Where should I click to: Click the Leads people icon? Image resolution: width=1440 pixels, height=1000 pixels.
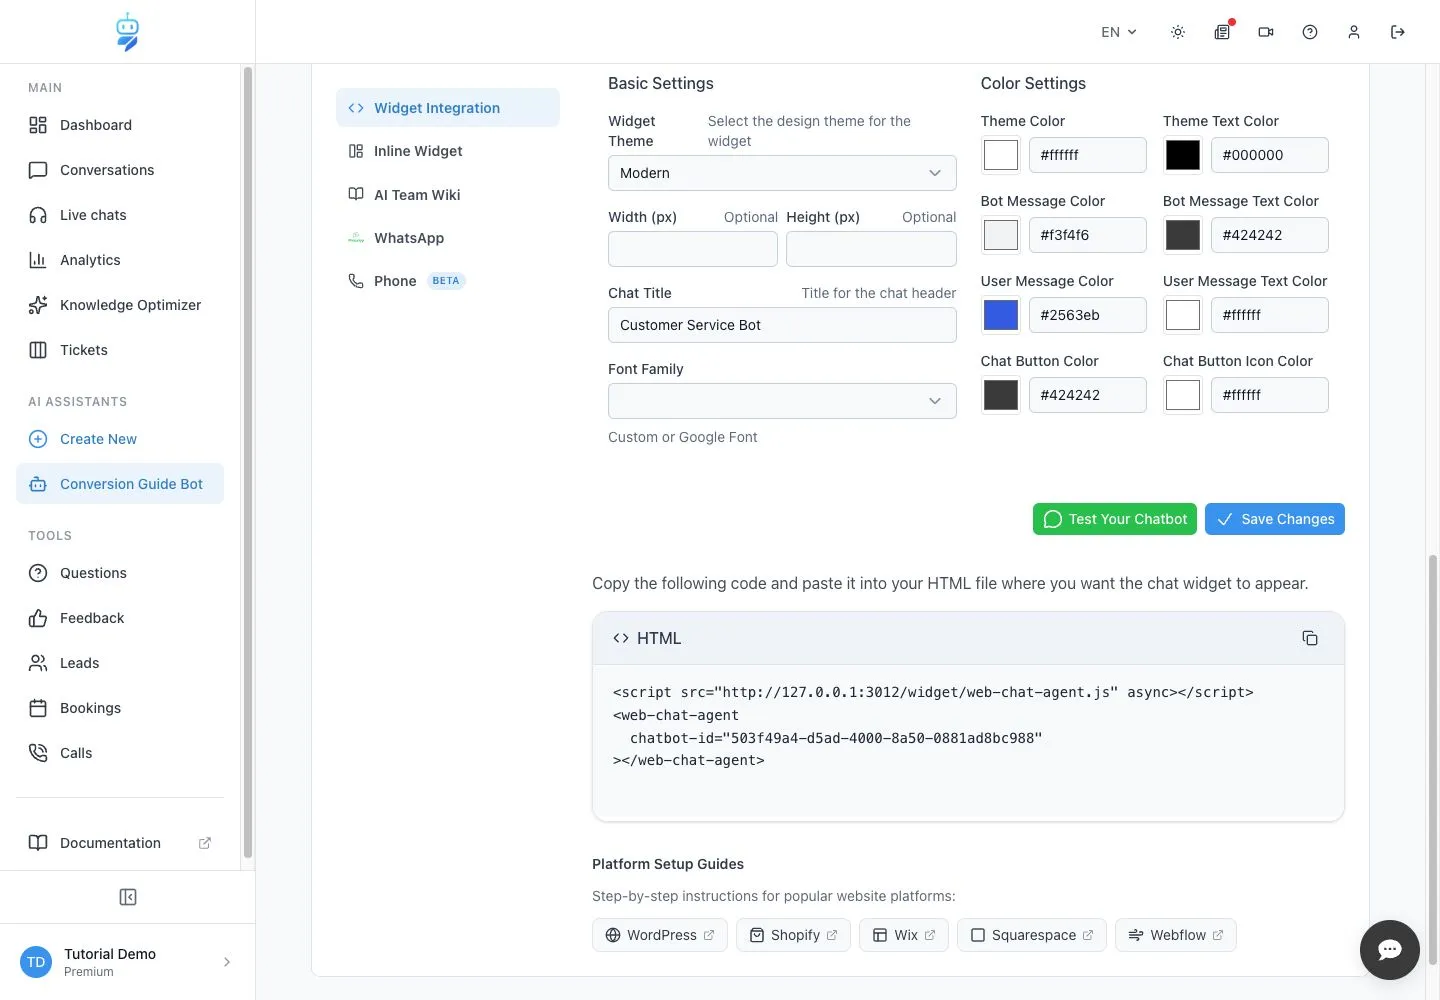pos(38,663)
